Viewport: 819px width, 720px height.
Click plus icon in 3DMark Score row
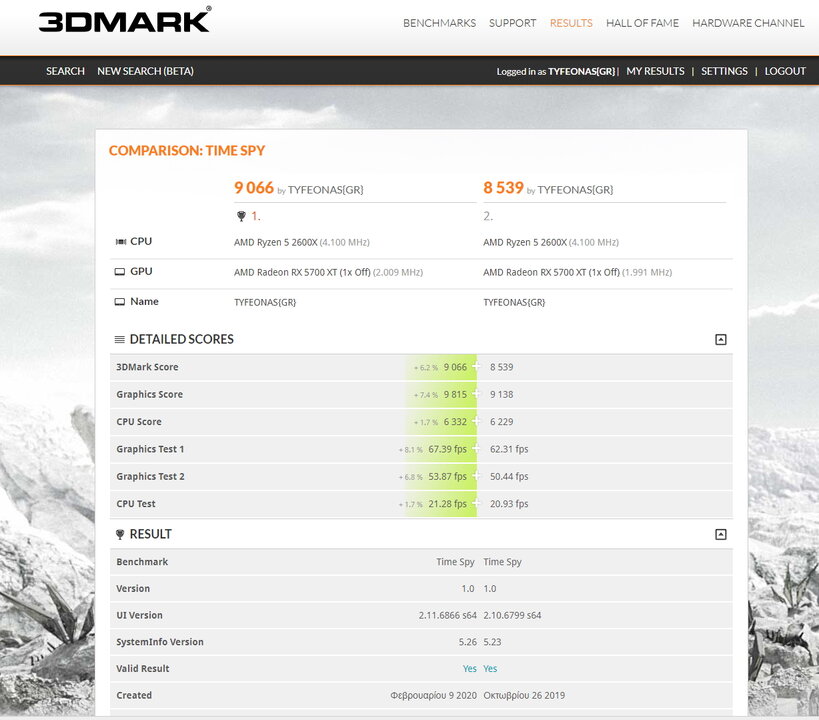click(x=476, y=366)
